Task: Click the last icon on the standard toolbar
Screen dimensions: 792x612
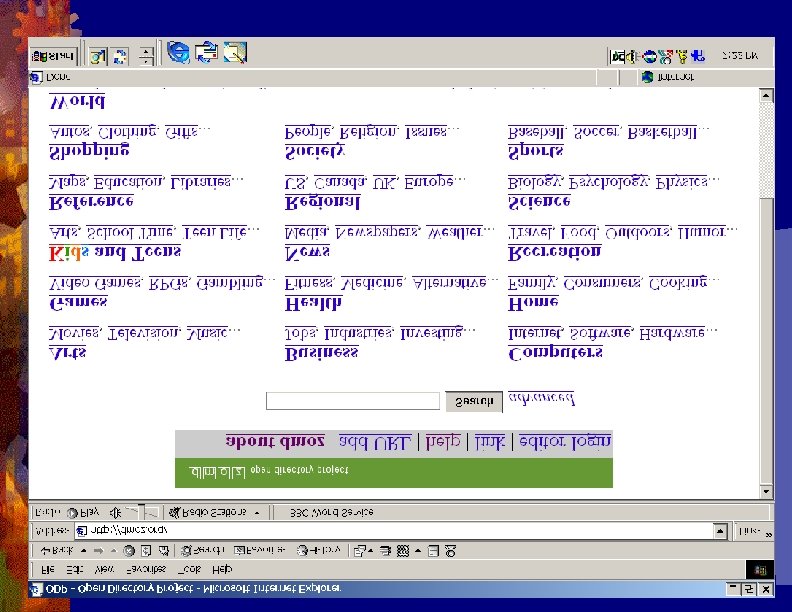Action: tap(451, 551)
